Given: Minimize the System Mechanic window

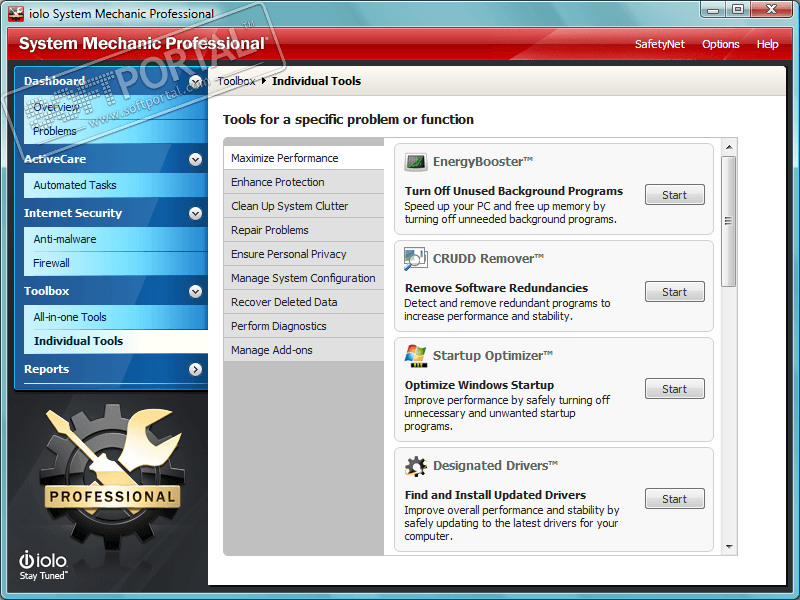Looking at the screenshot, I should [713, 10].
